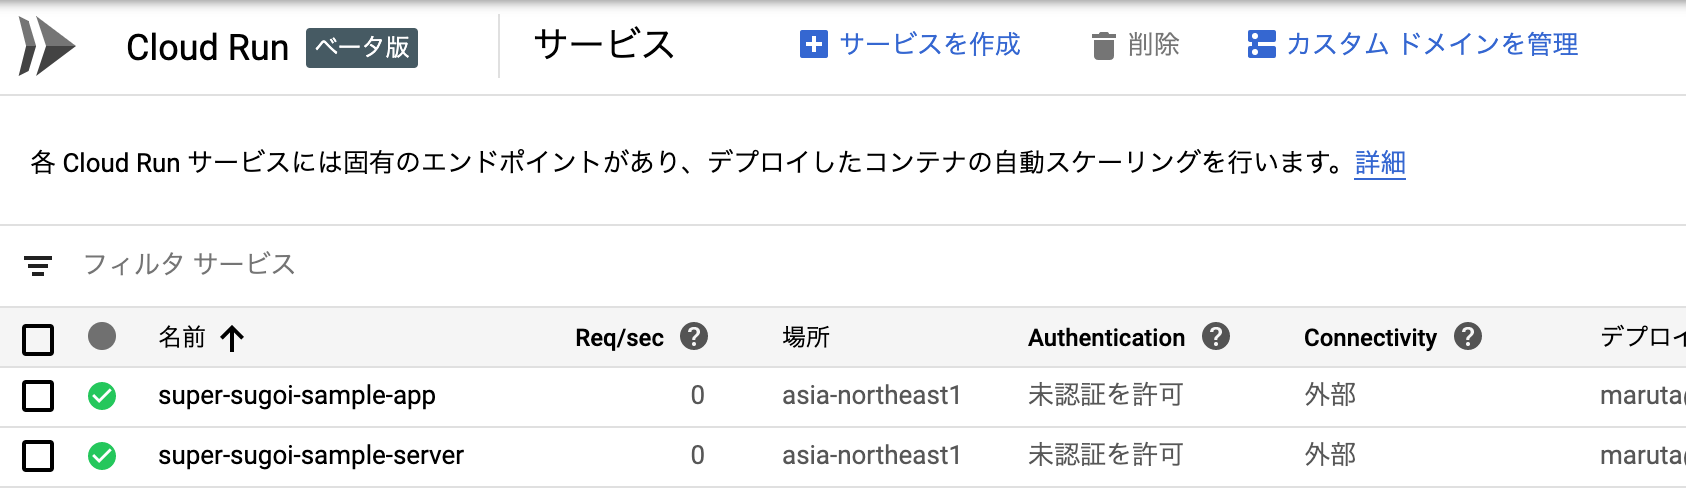The image size is (1686, 492).
Task: Click the Cloud Run logo icon
Action: pos(46,46)
